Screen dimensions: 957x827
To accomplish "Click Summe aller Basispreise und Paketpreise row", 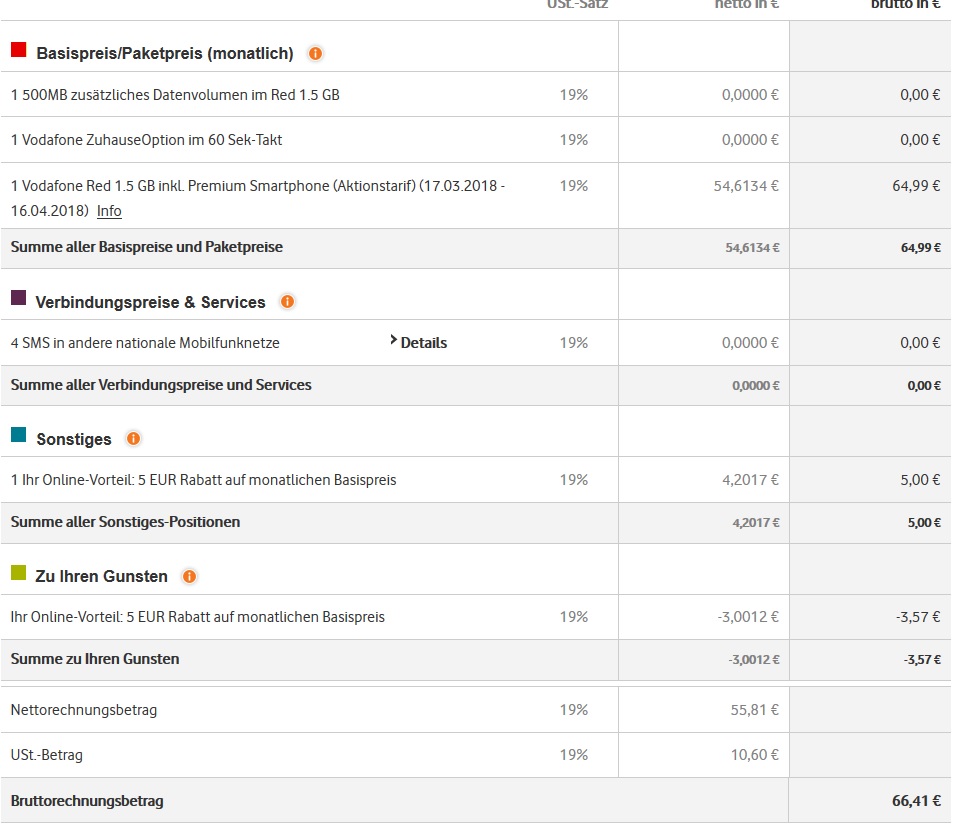I will point(147,247).
